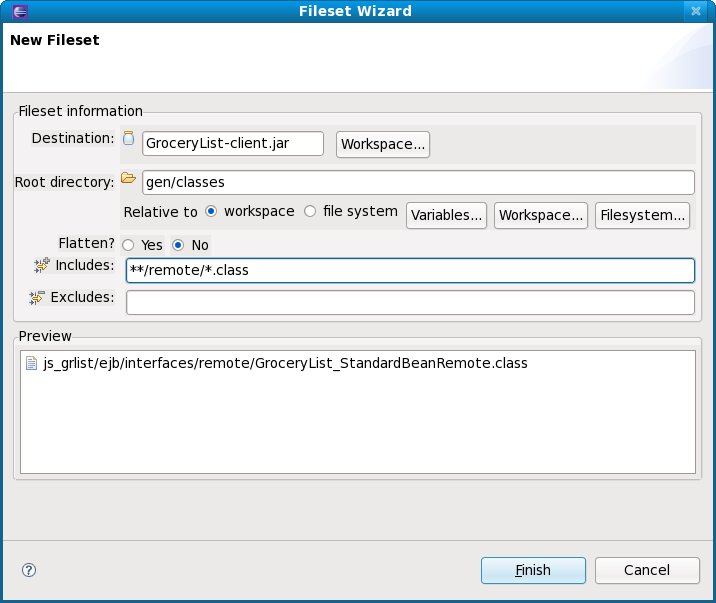Cancel the fileset wizard
This screenshot has height=603, width=716.
pos(646,570)
